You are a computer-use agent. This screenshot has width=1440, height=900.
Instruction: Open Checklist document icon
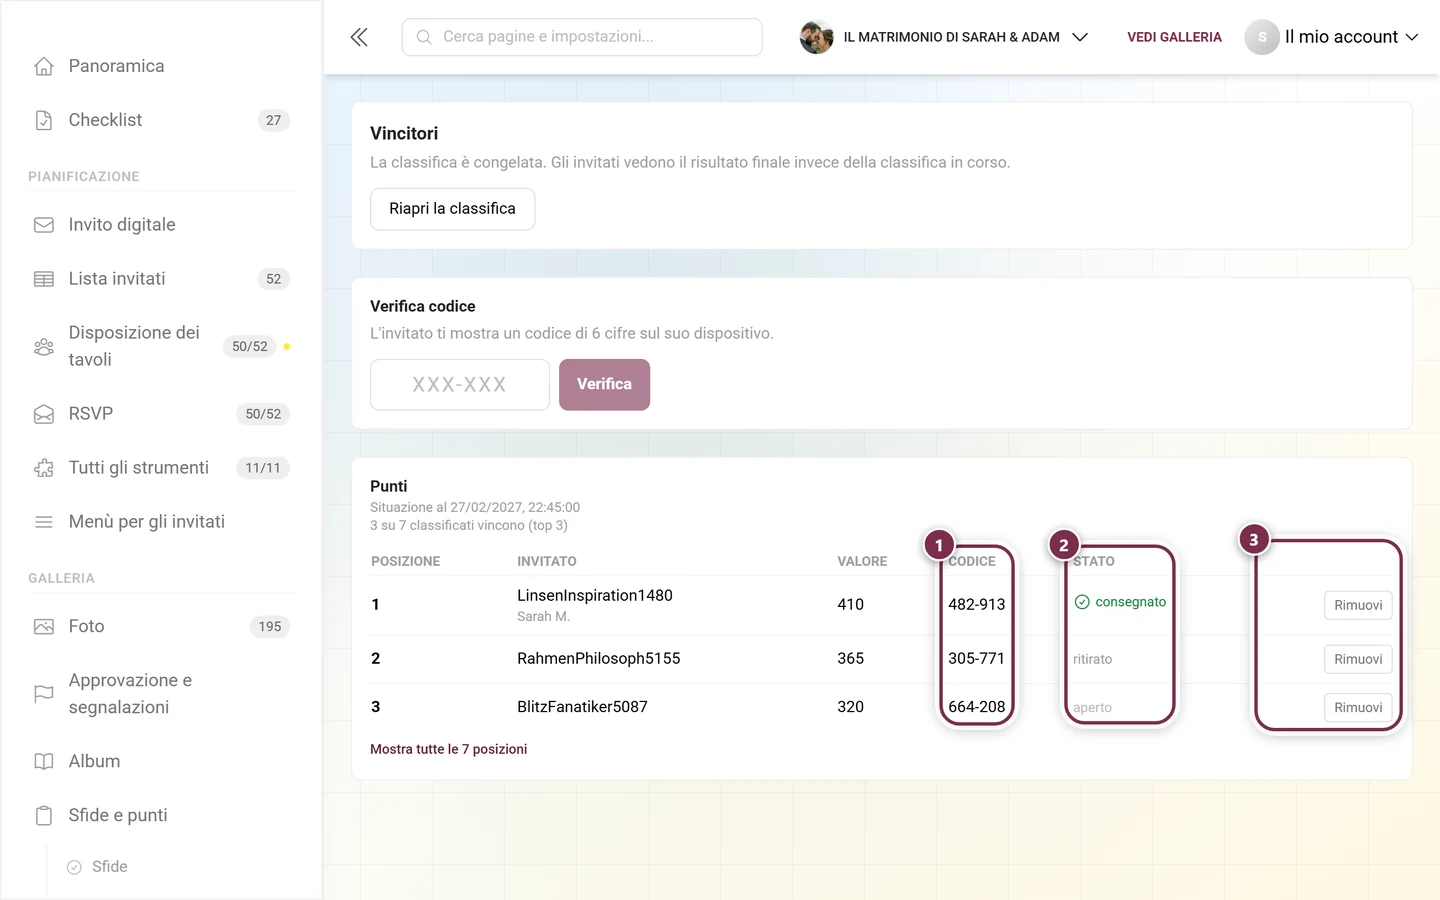pos(44,120)
